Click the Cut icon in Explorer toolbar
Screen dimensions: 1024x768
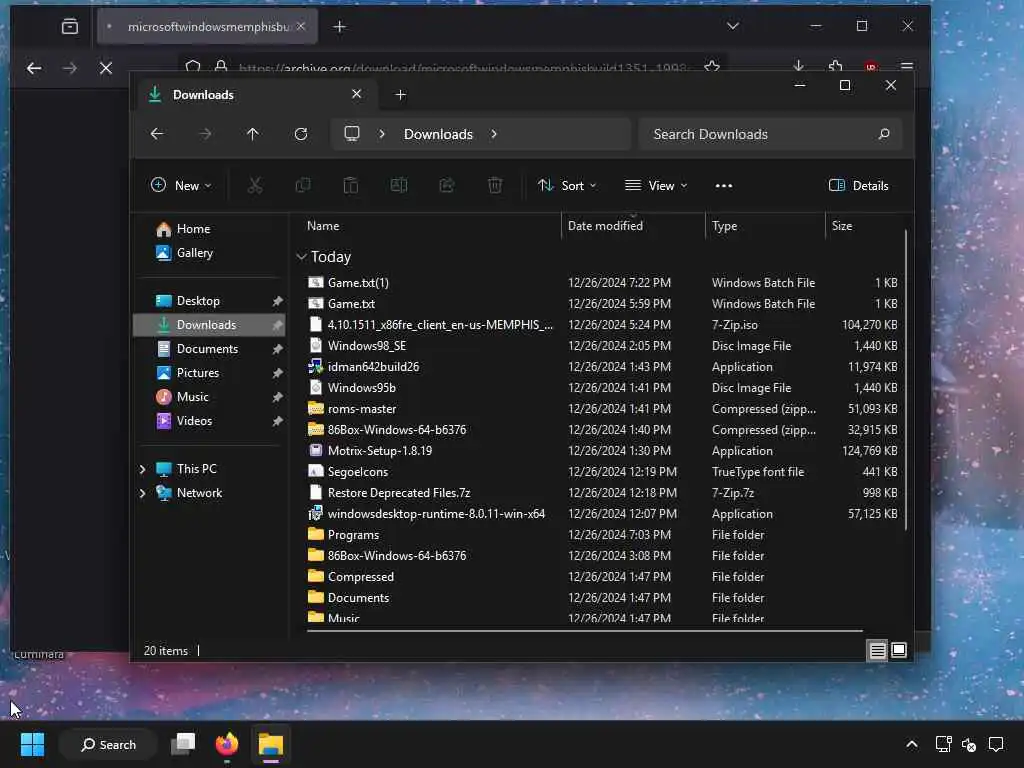click(x=255, y=185)
